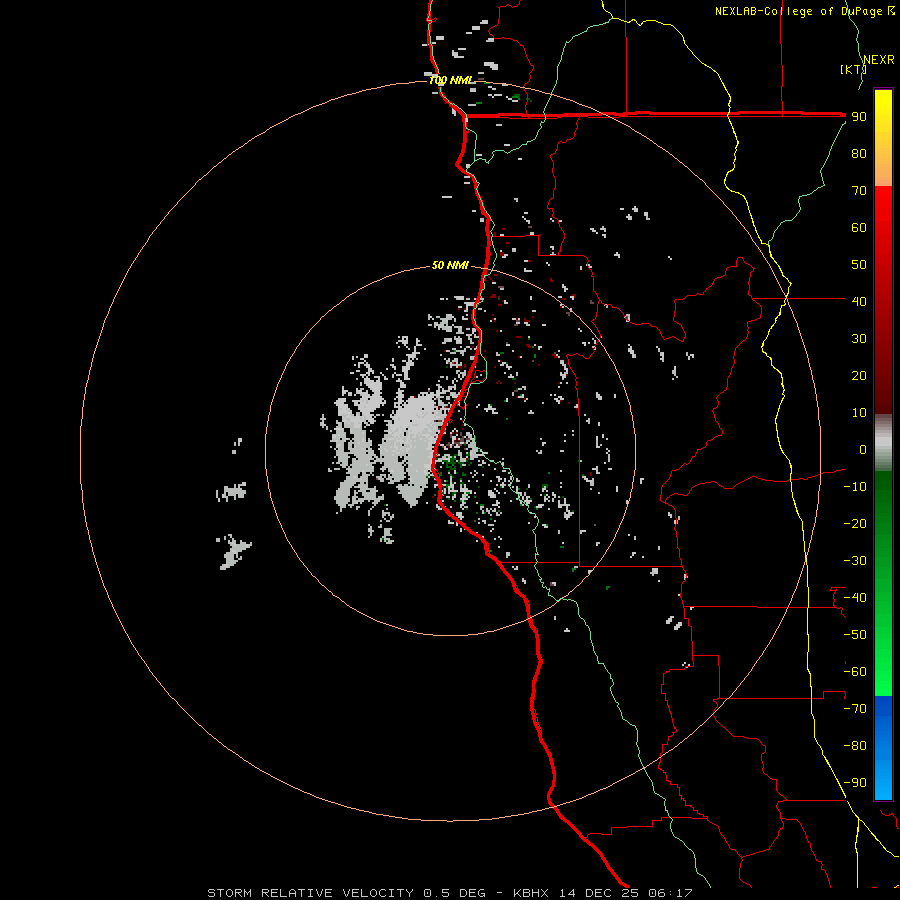Click the small gray echo blob far southwest offshore
900x900 pixels.
[x=234, y=551]
